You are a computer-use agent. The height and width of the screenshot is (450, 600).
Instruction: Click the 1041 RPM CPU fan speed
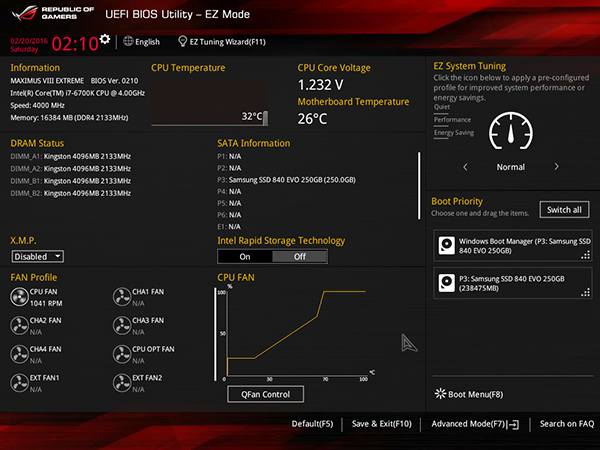(46, 303)
